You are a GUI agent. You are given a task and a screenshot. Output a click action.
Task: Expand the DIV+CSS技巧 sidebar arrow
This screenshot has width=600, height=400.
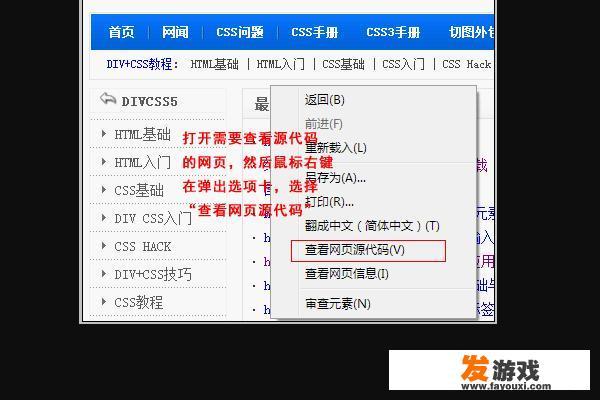104,273
